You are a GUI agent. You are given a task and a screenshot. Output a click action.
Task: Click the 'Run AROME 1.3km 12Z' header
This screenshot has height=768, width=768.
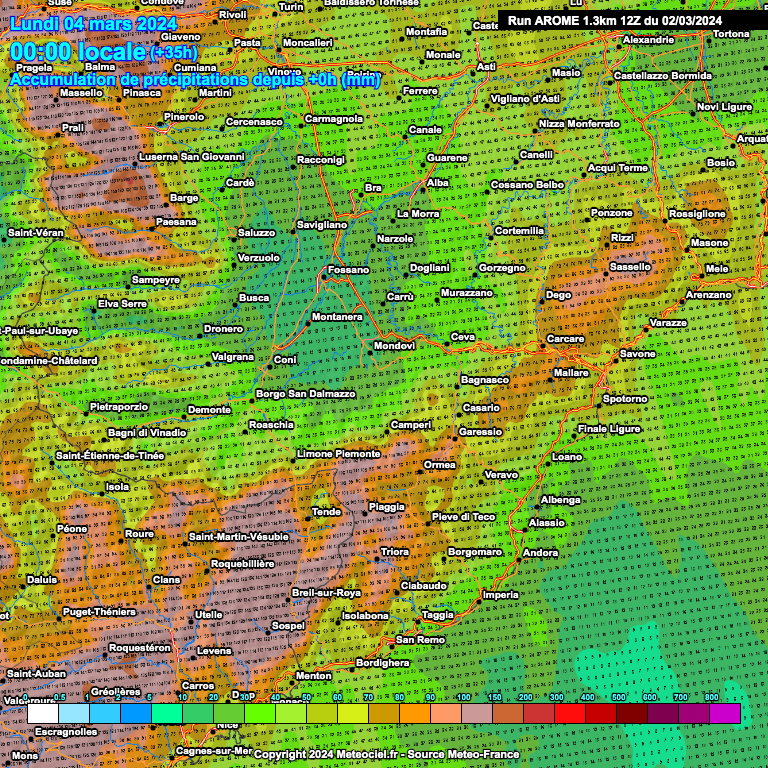pos(615,20)
